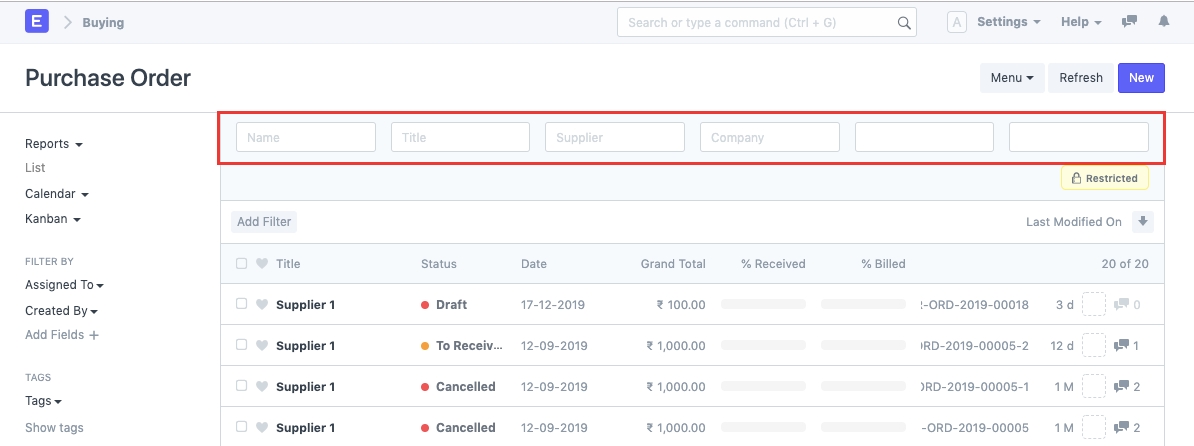The height and width of the screenshot is (446, 1194).
Task: Tick the To Receive order checkbox
Action: [241, 345]
